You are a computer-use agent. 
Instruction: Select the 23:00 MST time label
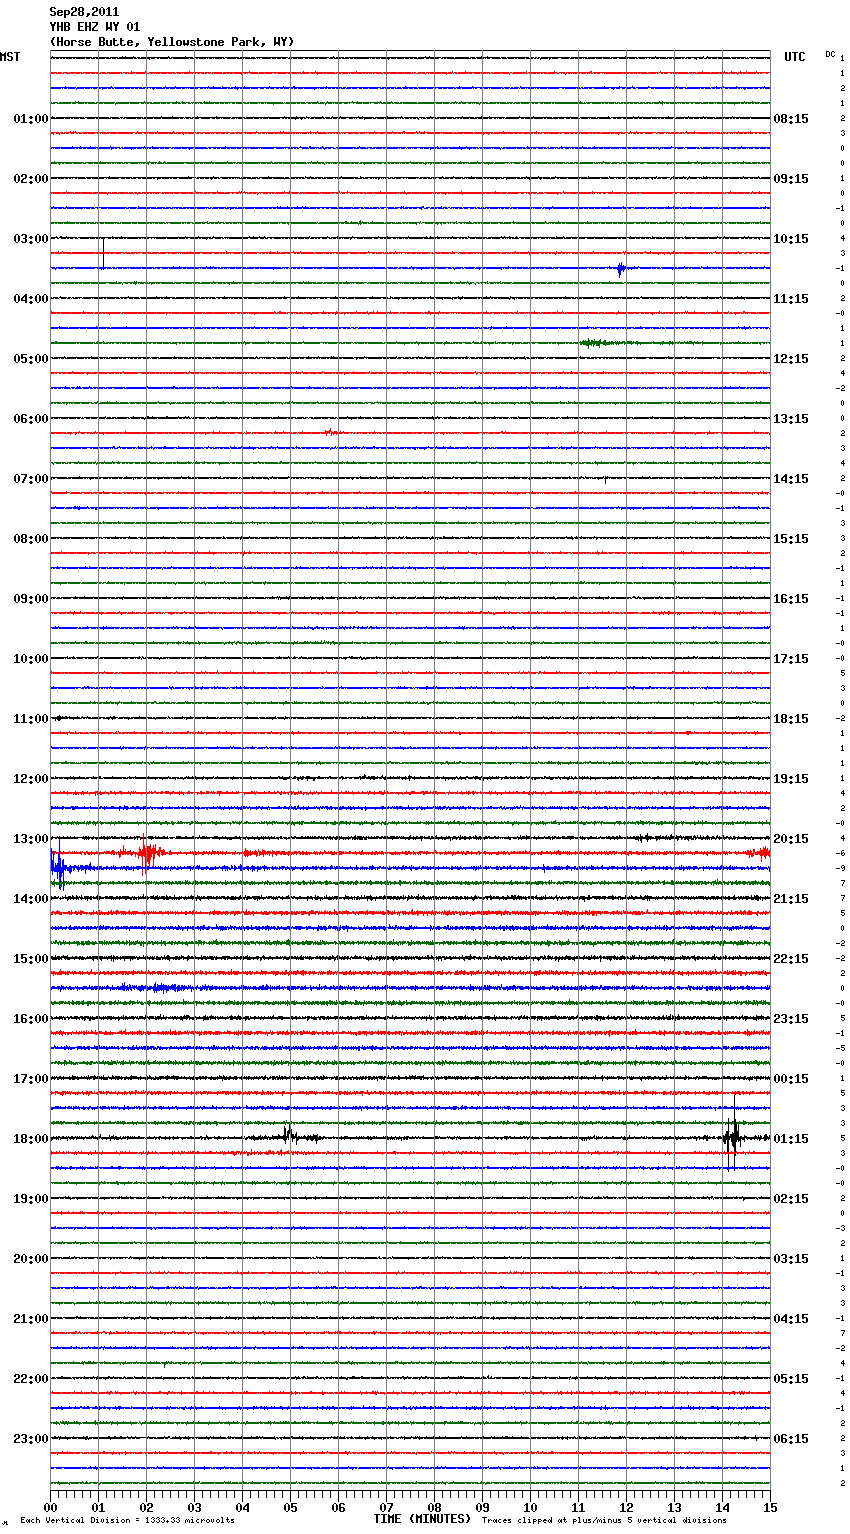pos(31,1439)
